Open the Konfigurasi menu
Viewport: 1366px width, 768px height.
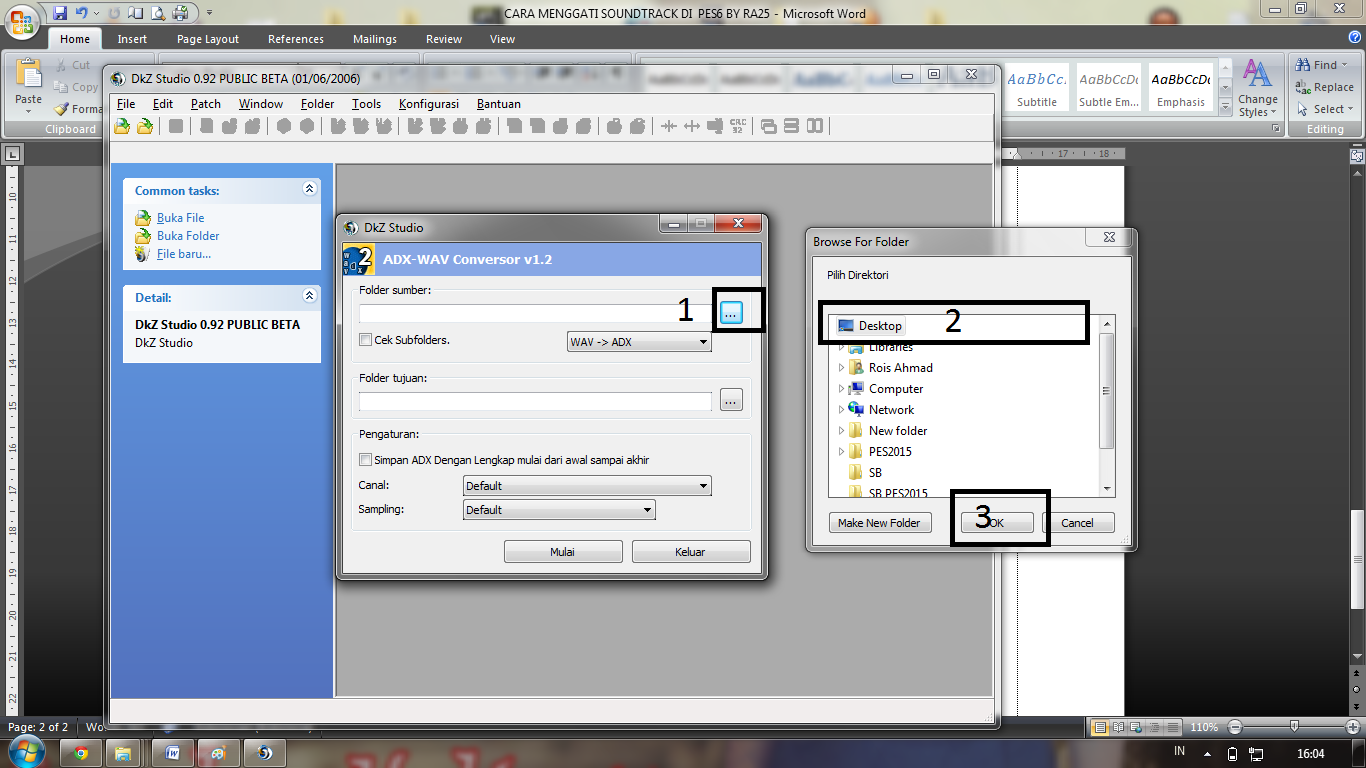click(428, 104)
